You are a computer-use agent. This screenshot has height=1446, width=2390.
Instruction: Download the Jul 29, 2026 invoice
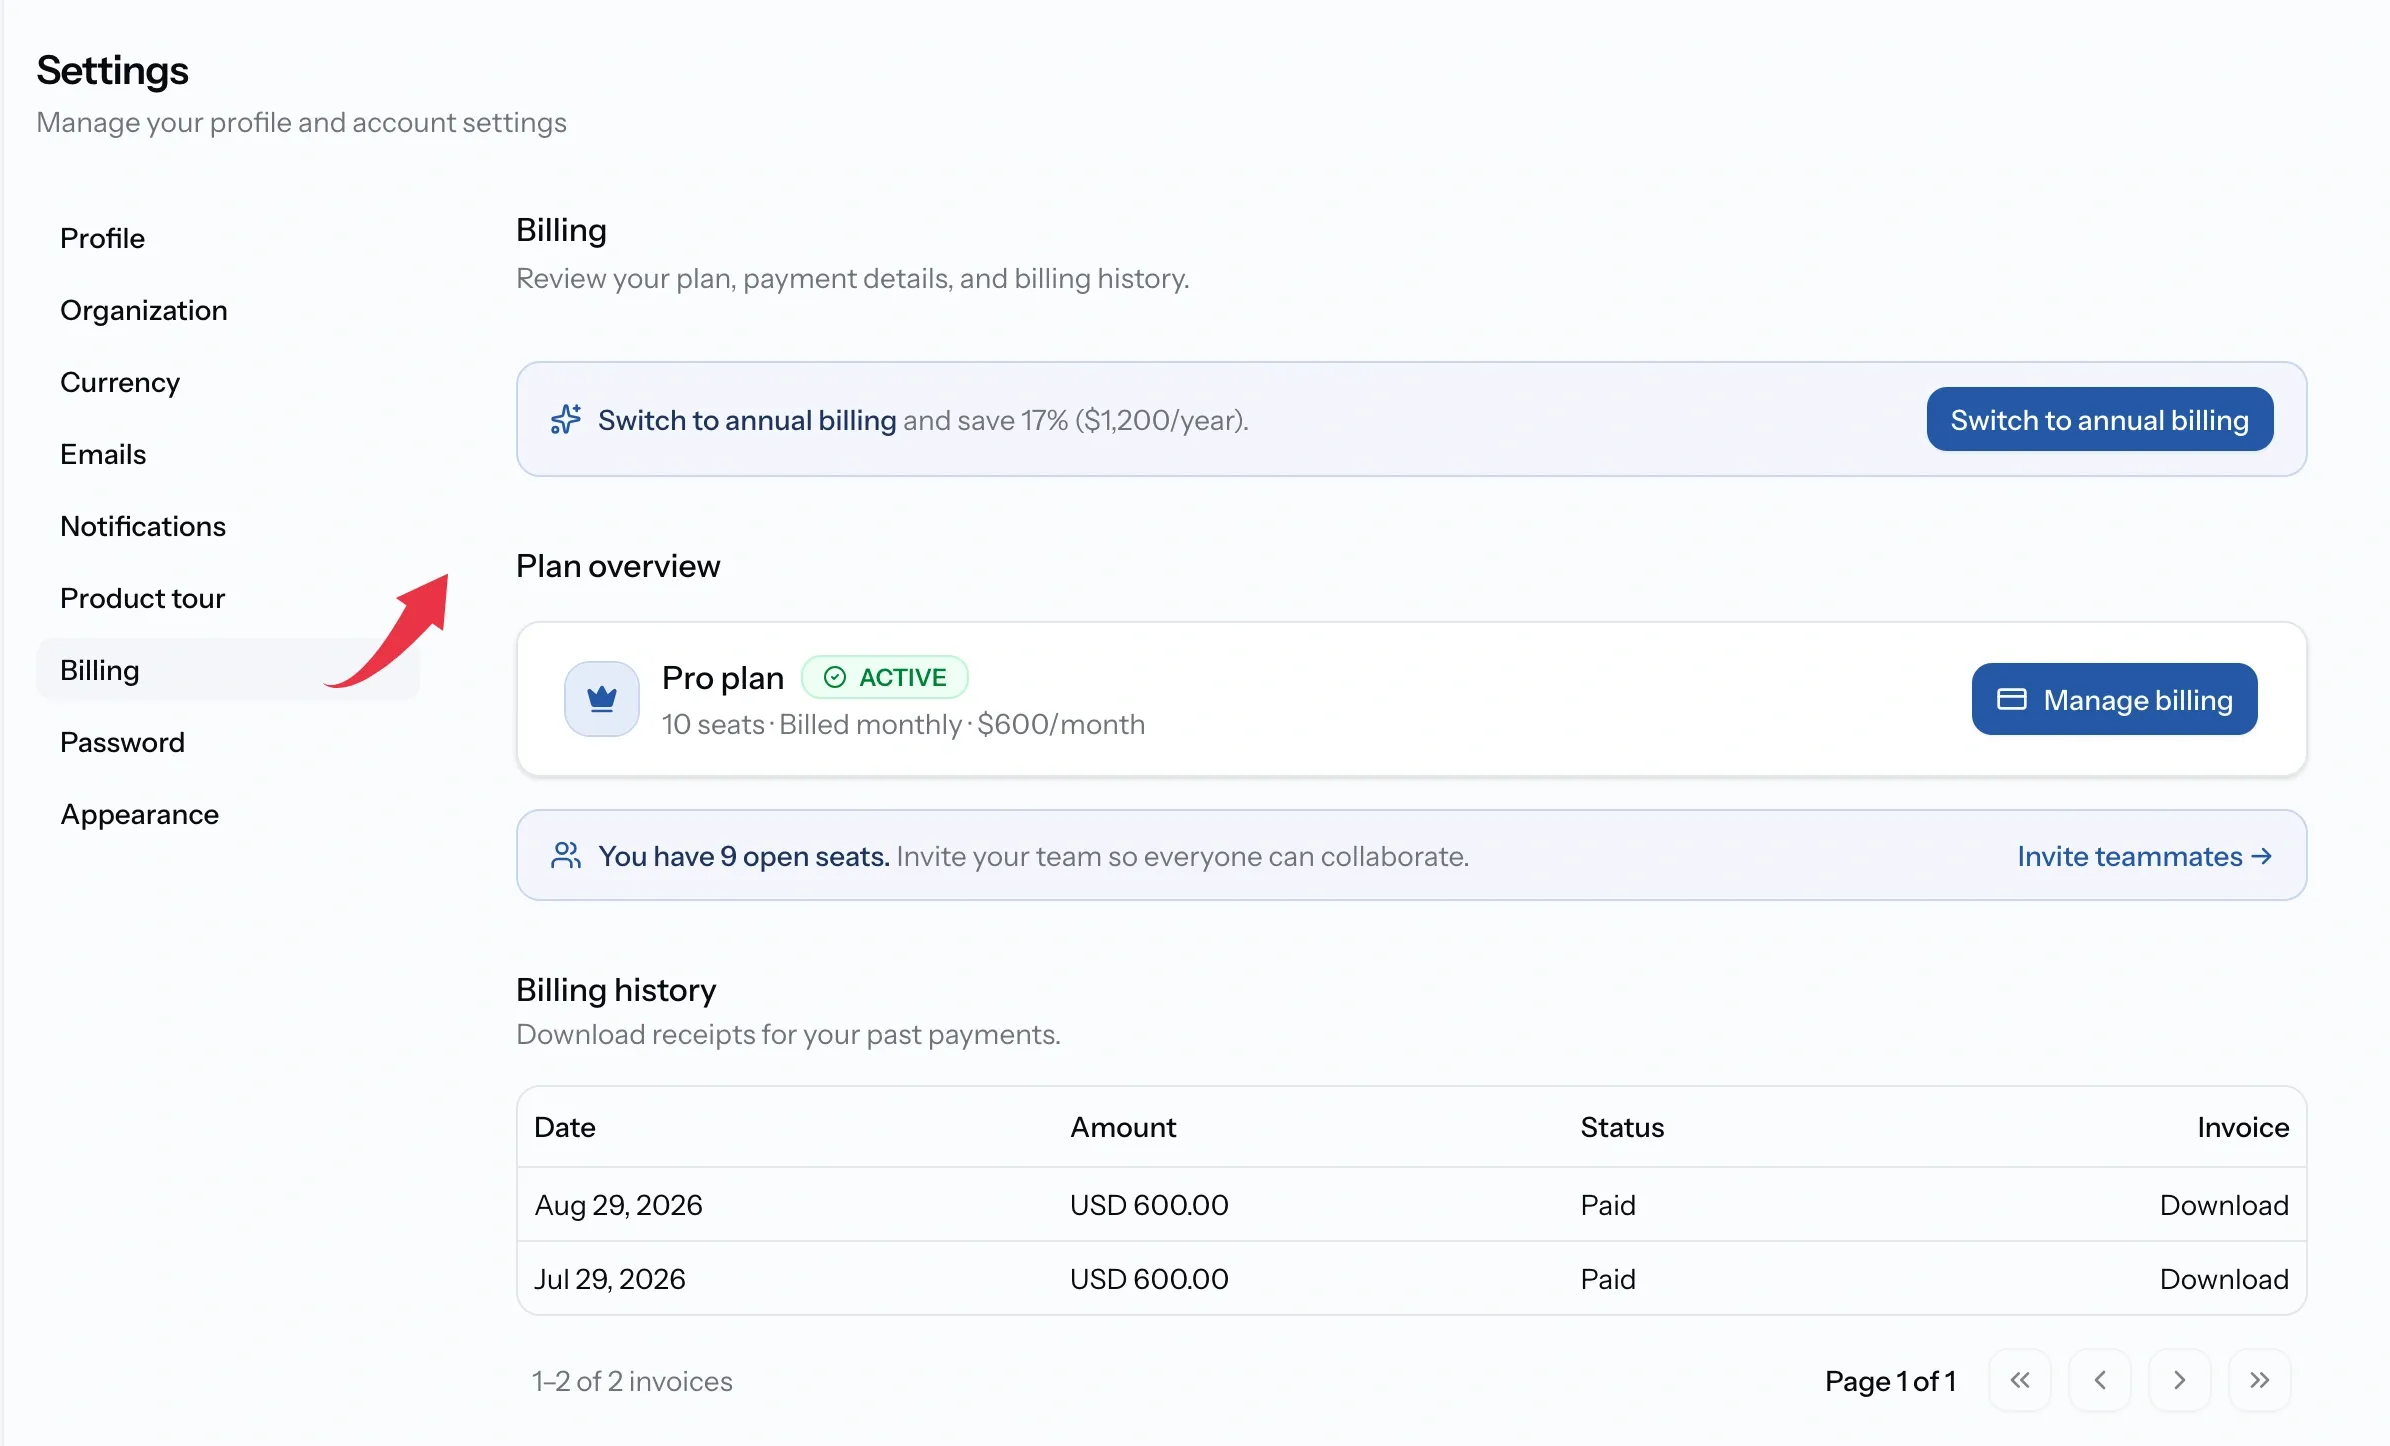(x=2224, y=1279)
